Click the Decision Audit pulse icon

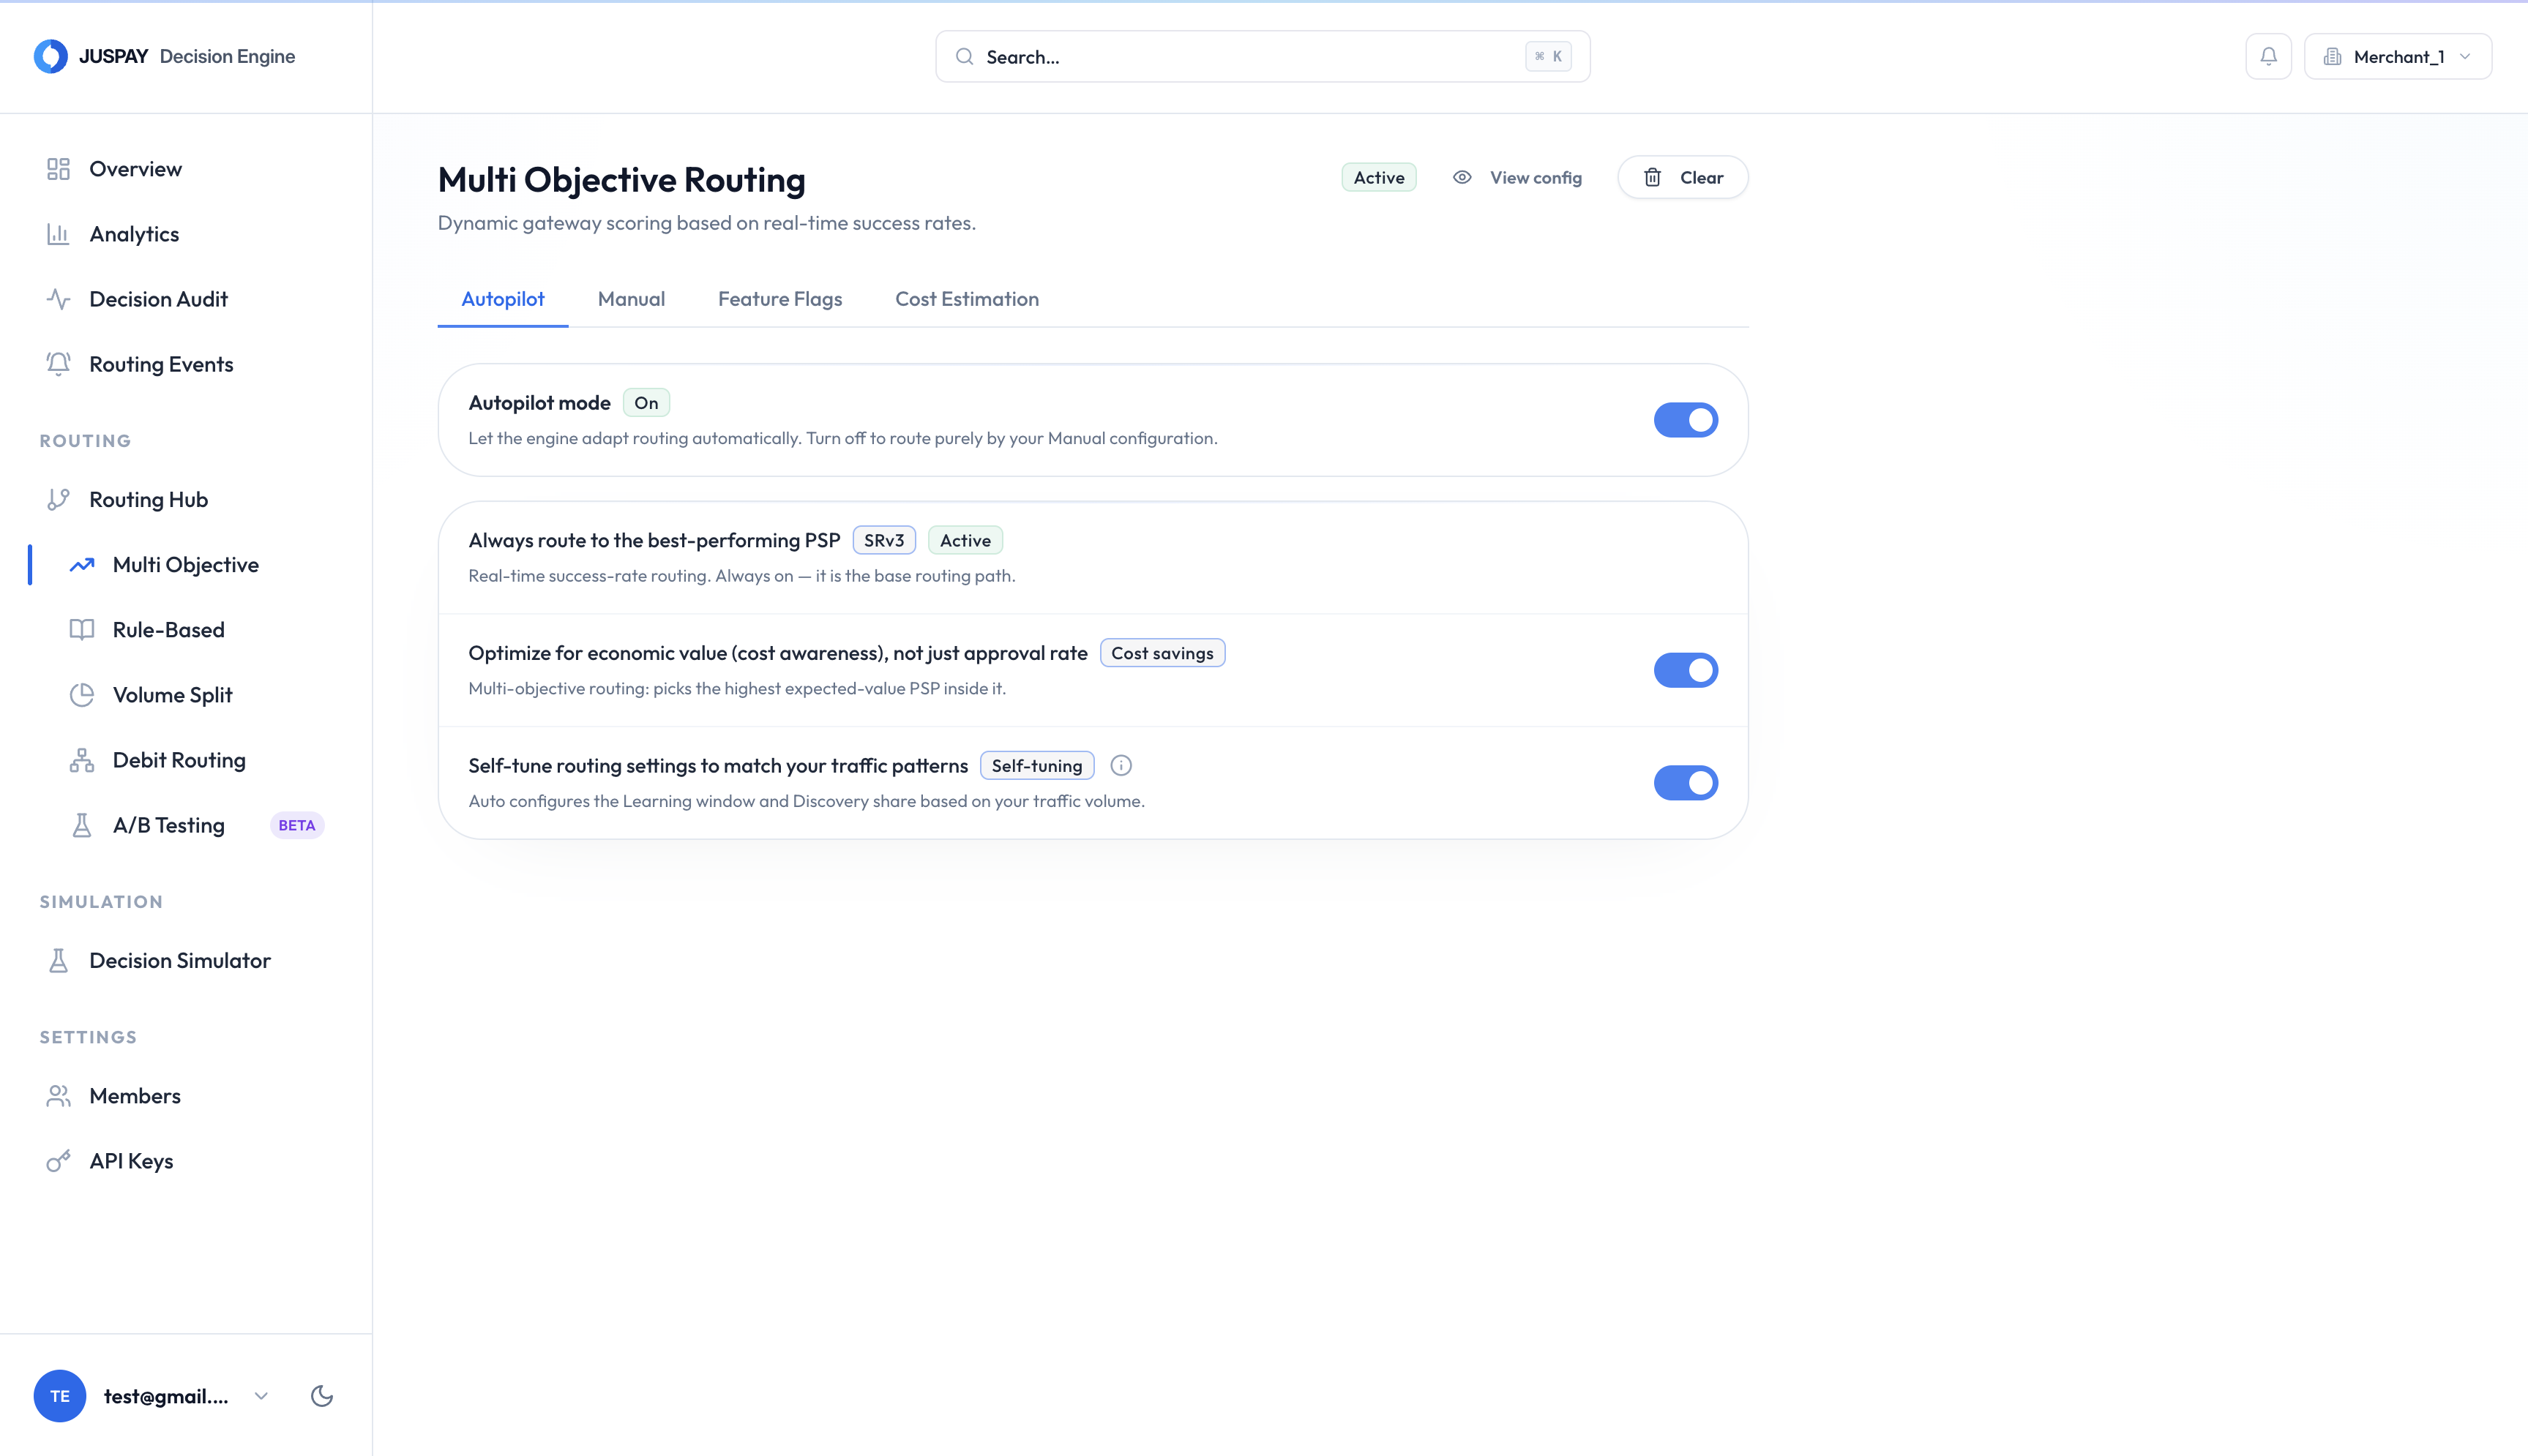click(x=58, y=299)
